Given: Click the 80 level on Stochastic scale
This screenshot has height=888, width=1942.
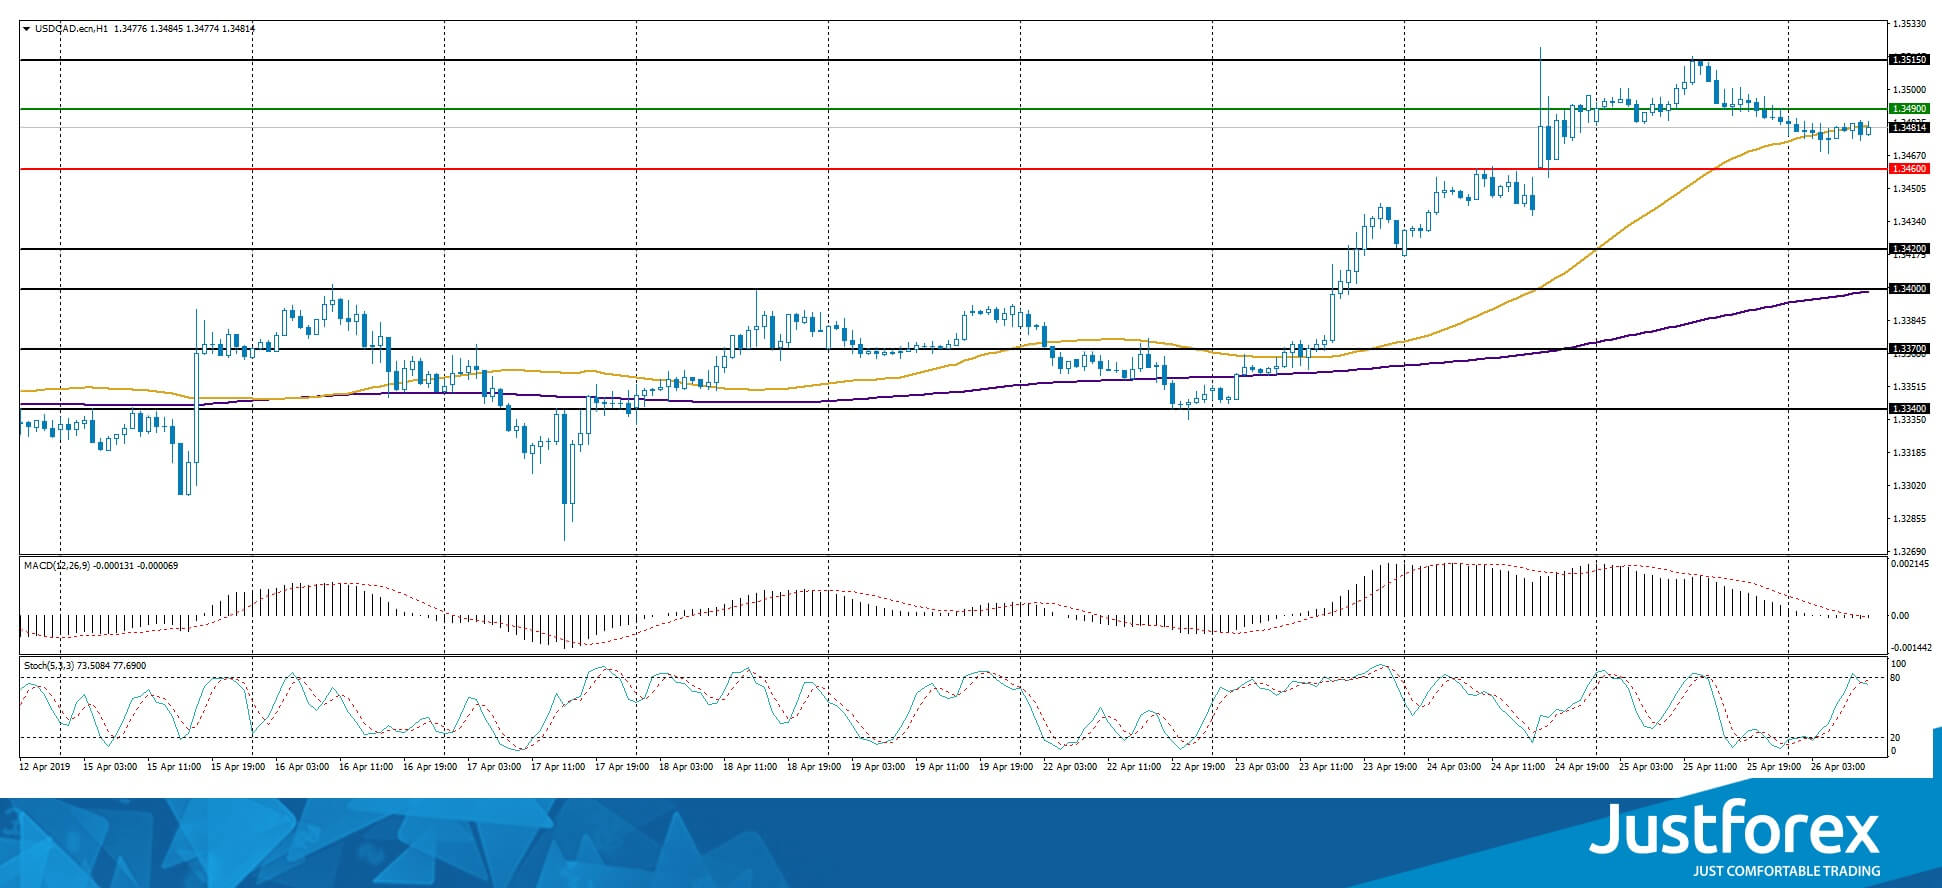Looking at the screenshot, I should coord(1895,678).
